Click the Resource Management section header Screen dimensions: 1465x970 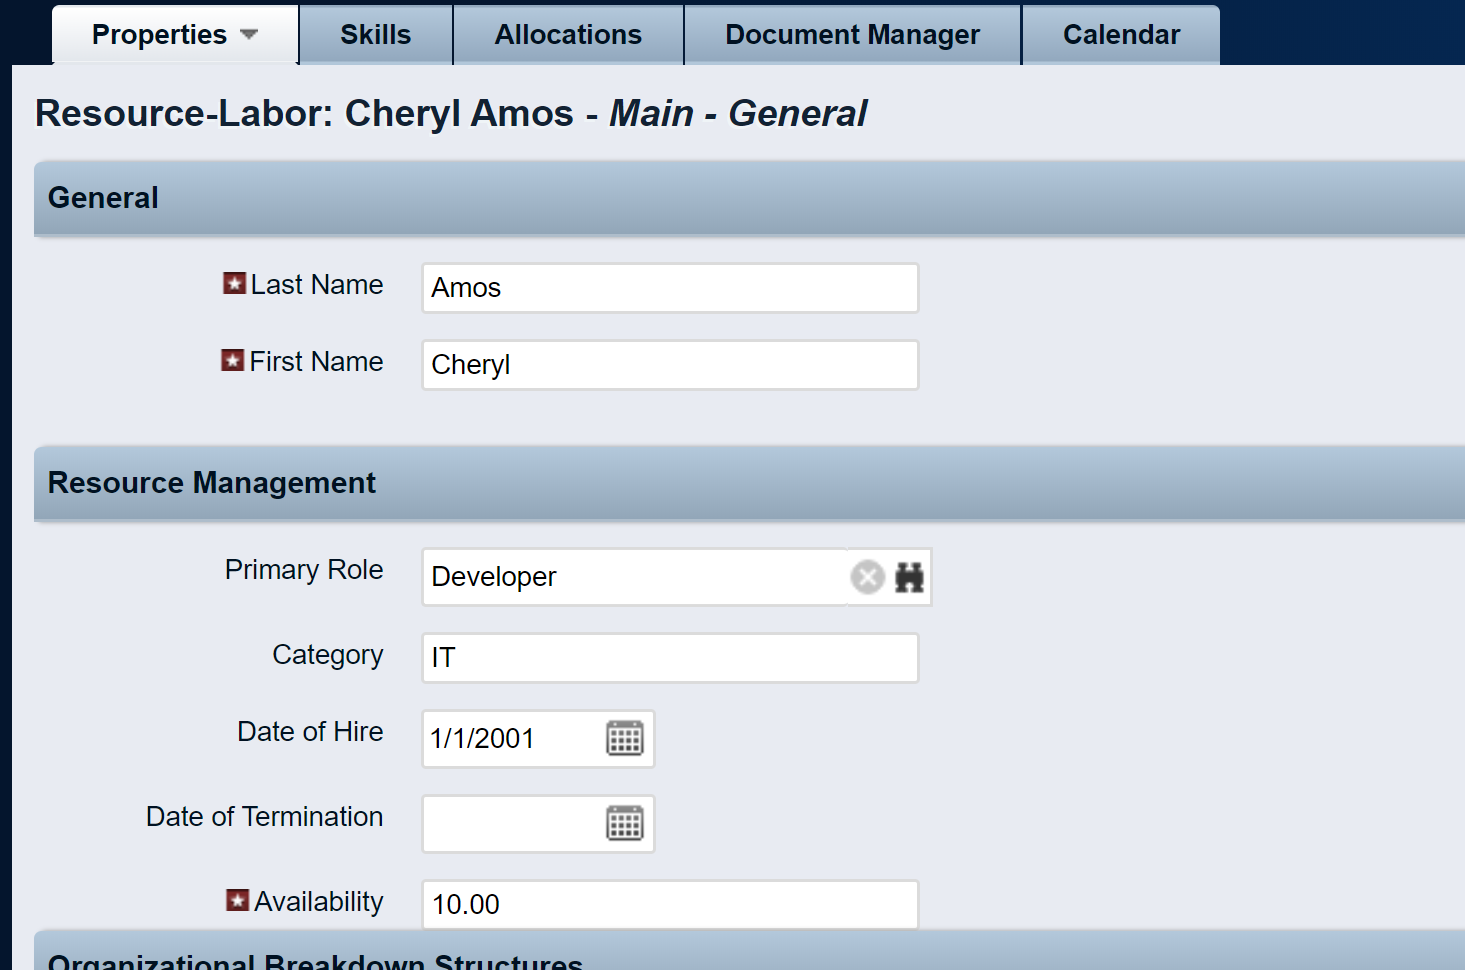[x=750, y=483]
